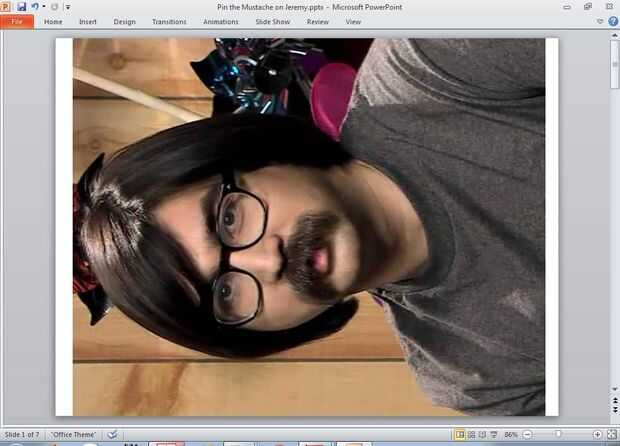Image resolution: width=620 pixels, height=446 pixels.
Task: Open the View ribbon tab
Action: pyautogui.click(x=353, y=22)
